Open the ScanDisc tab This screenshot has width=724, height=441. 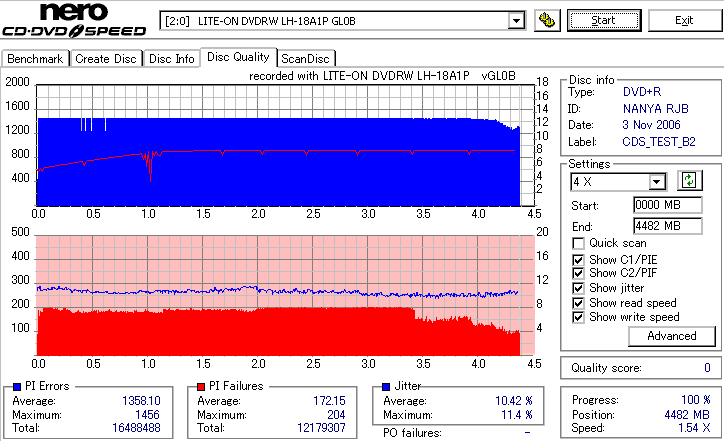click(305, 59)
